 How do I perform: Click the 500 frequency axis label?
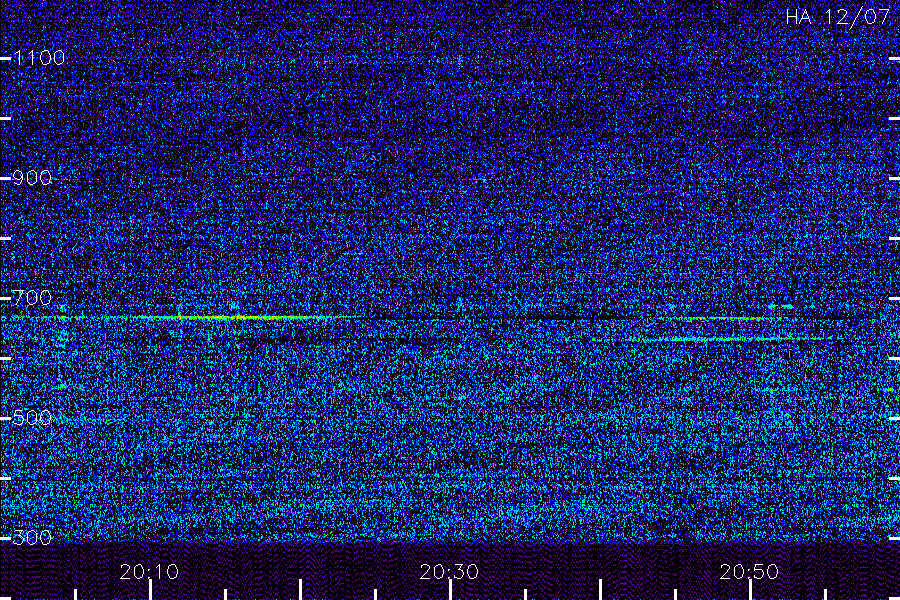(x=32, y=417)
